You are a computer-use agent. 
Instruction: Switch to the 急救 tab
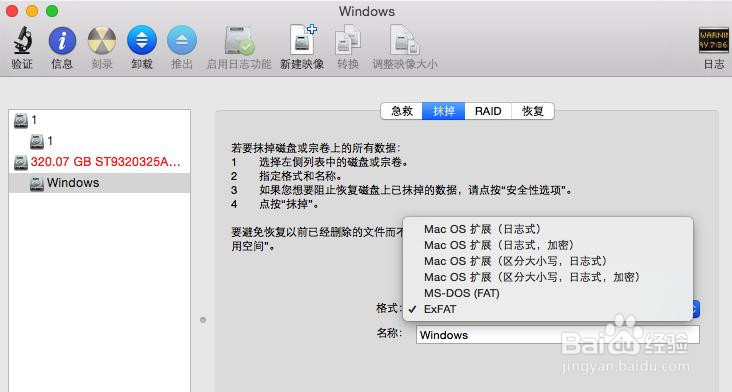click(401, 111)
